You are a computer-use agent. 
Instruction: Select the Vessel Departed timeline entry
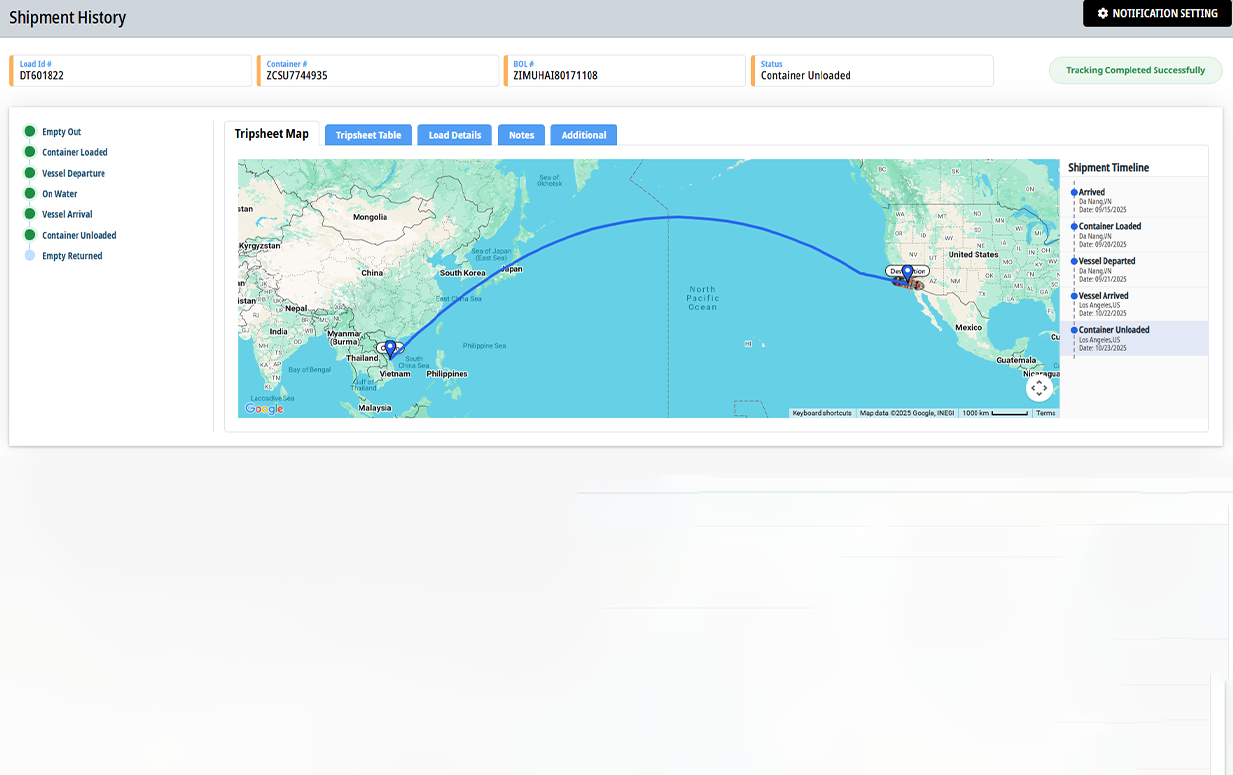click(1106, 261)
